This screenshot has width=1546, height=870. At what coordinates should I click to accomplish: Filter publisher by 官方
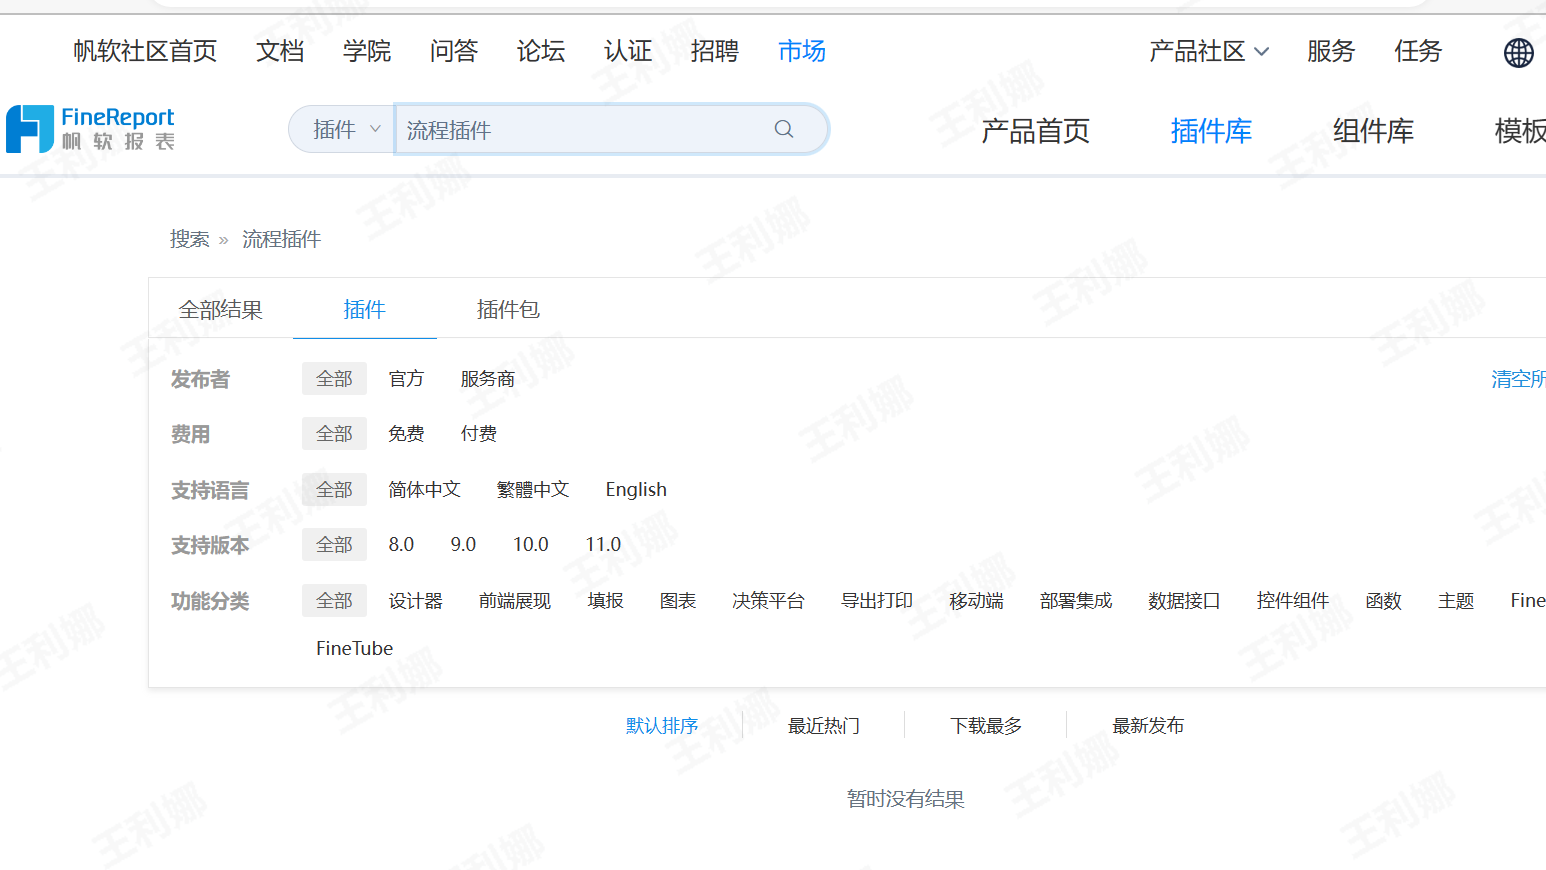click(406, 379)
